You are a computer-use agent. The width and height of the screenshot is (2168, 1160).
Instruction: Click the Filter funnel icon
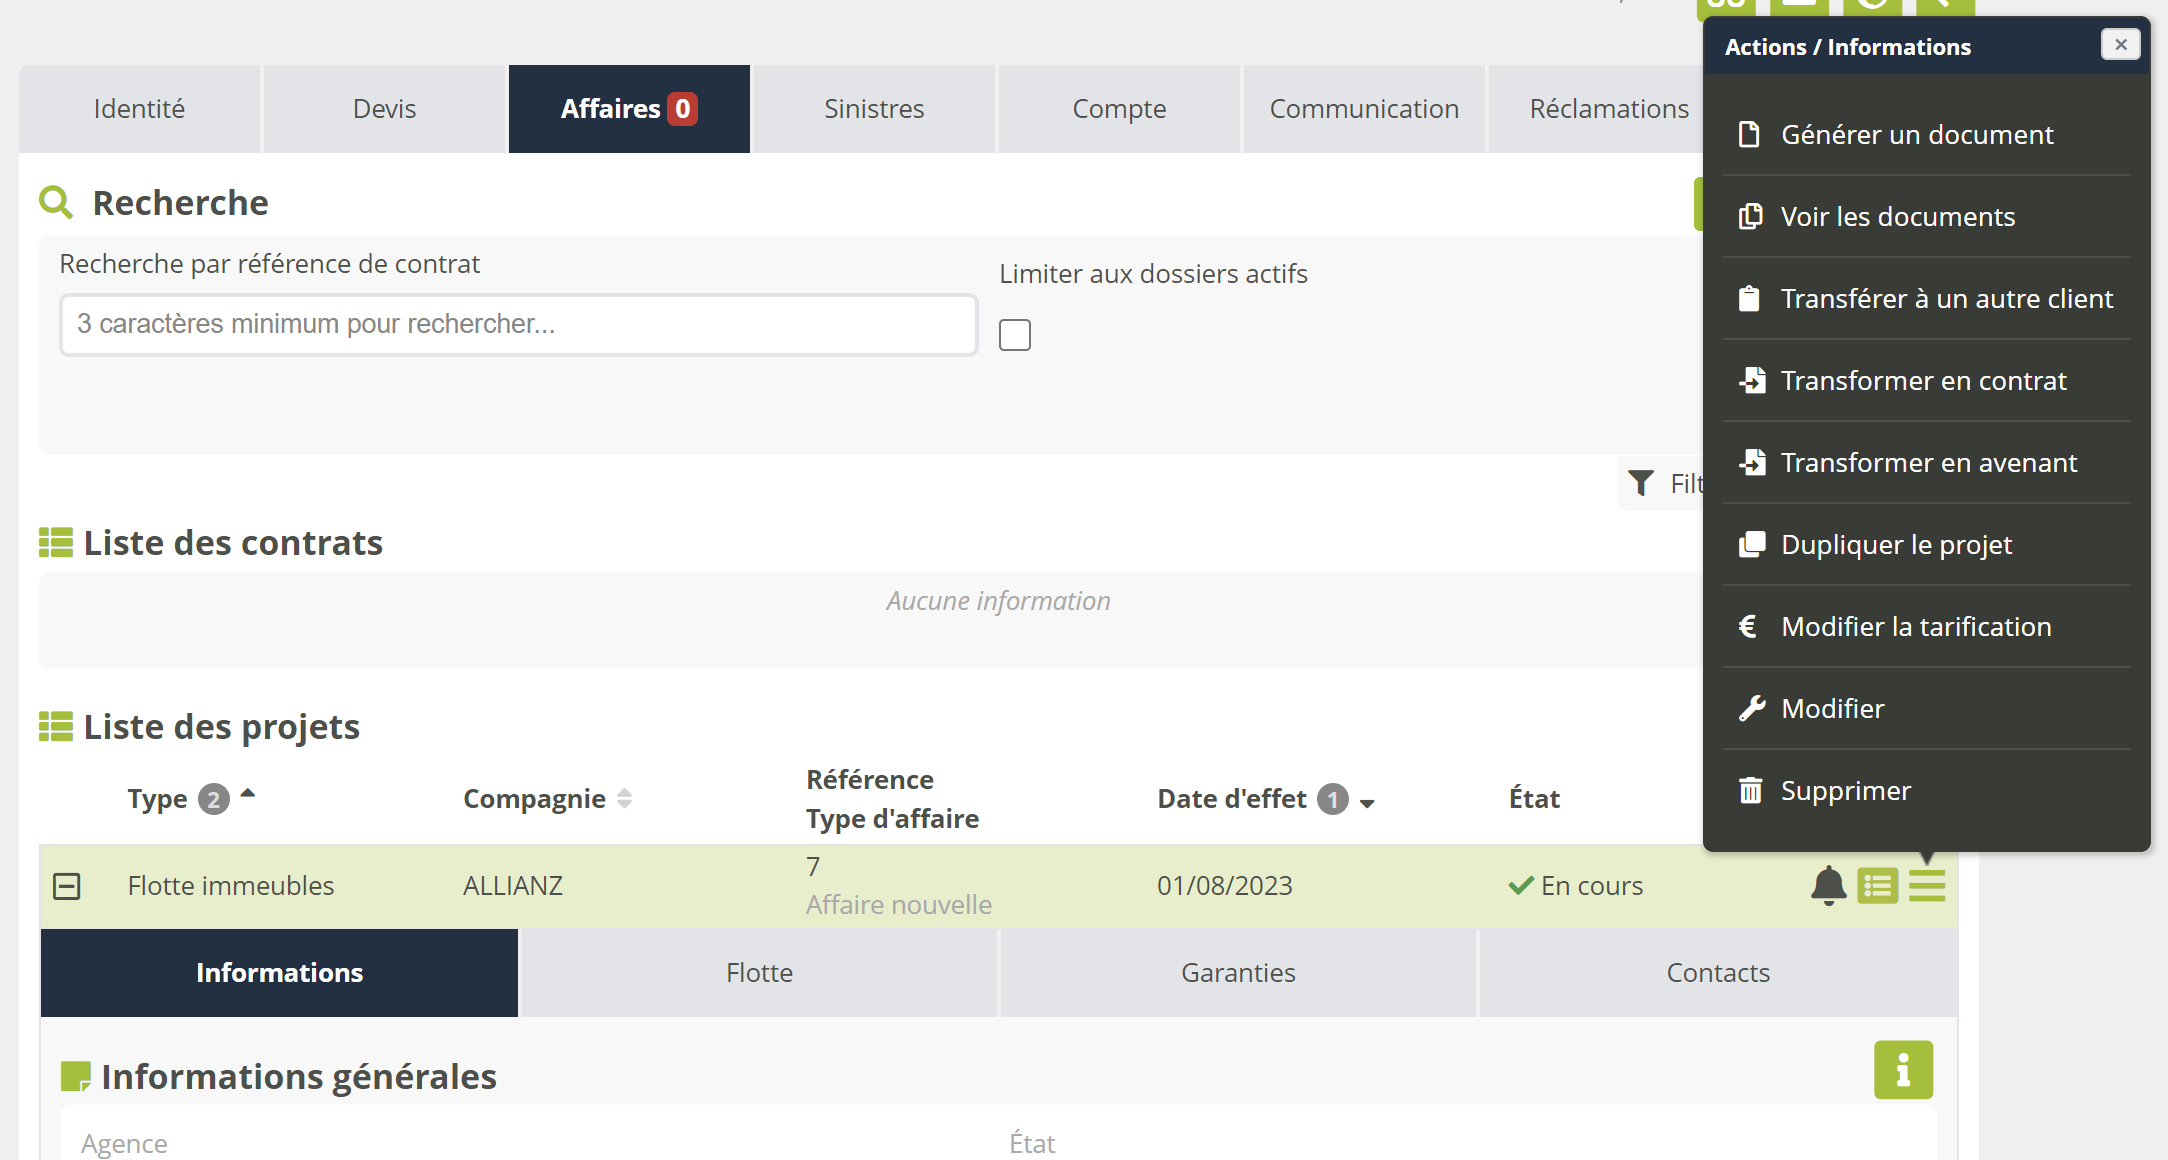click(1641, 483)
